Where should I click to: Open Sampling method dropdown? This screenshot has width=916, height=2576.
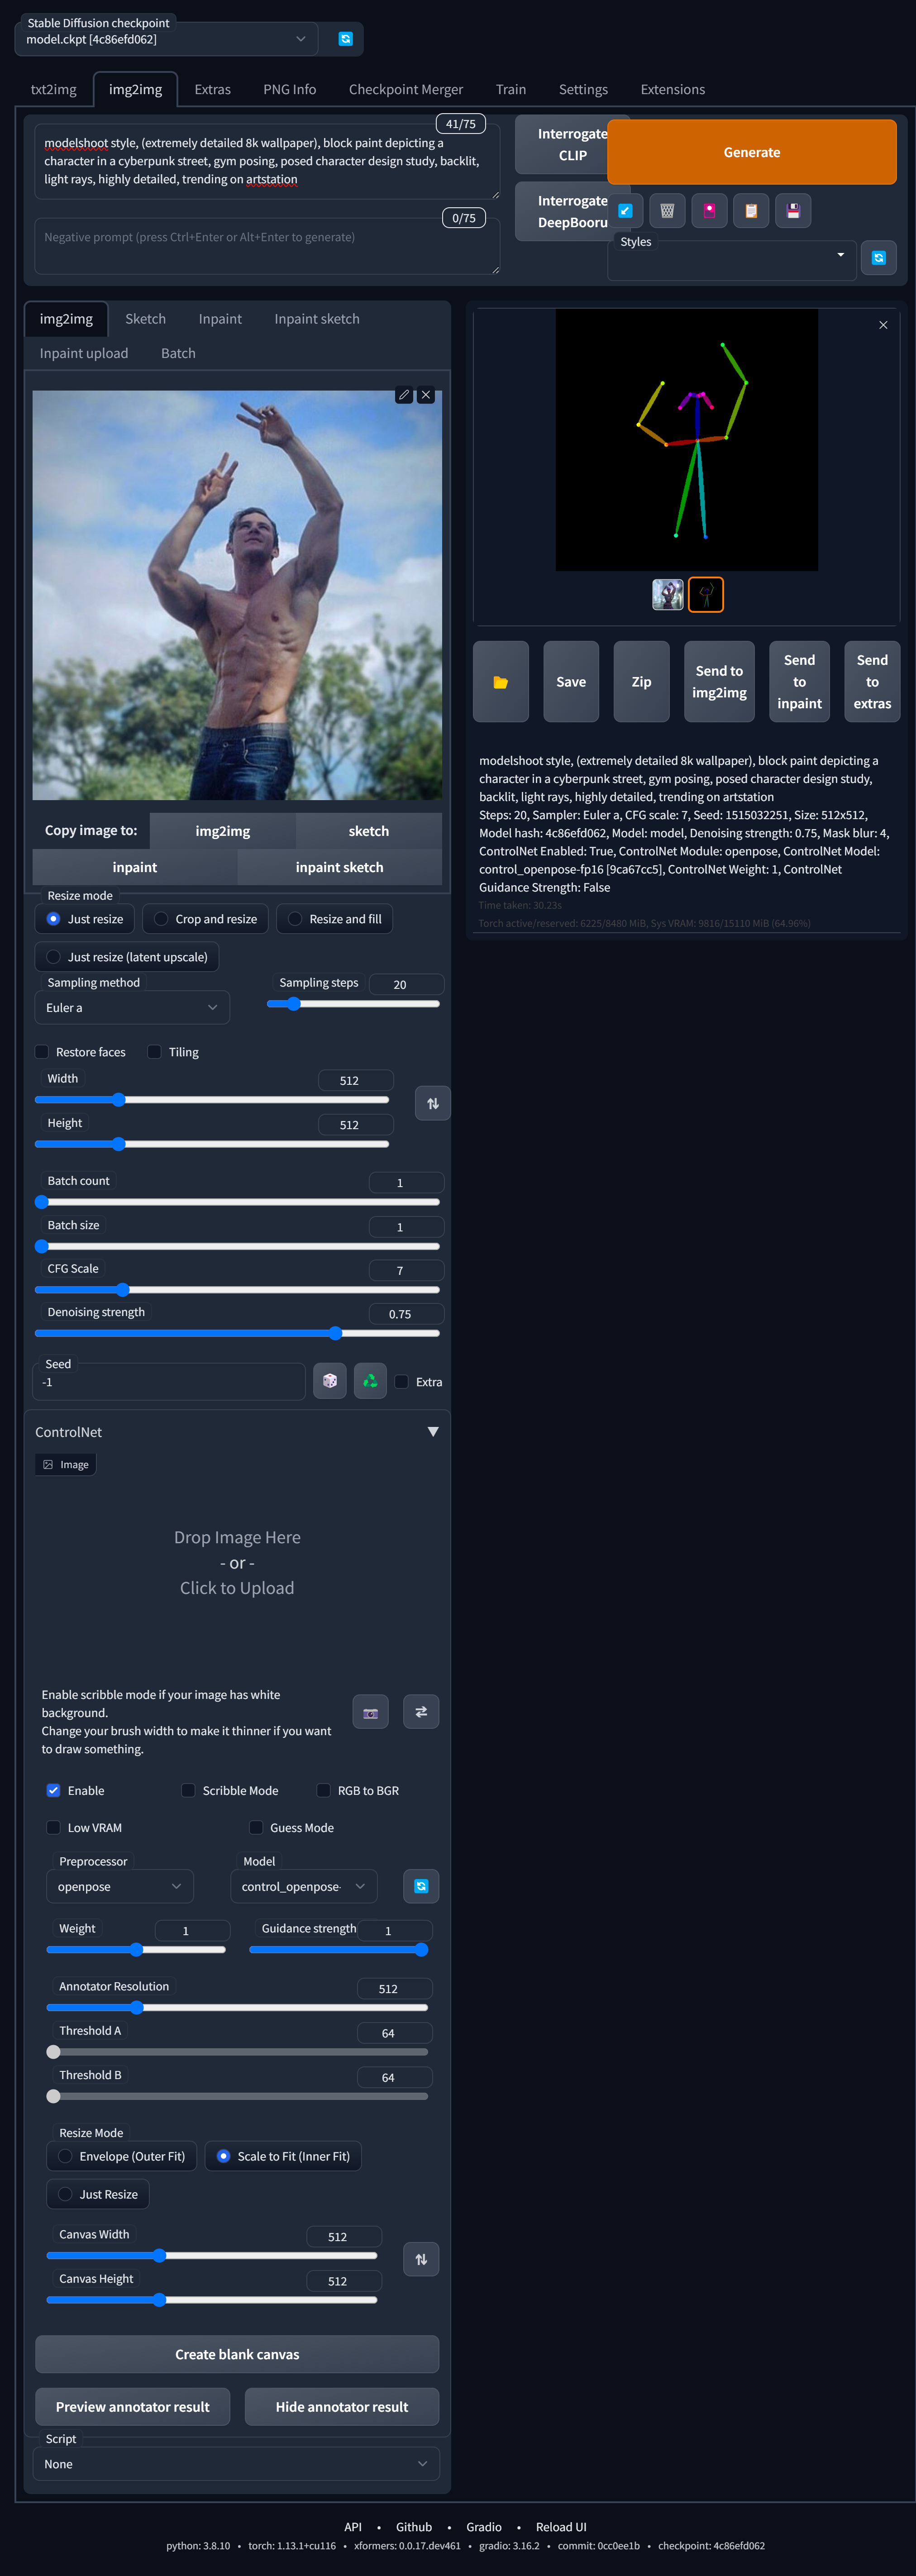point(132,1008)
